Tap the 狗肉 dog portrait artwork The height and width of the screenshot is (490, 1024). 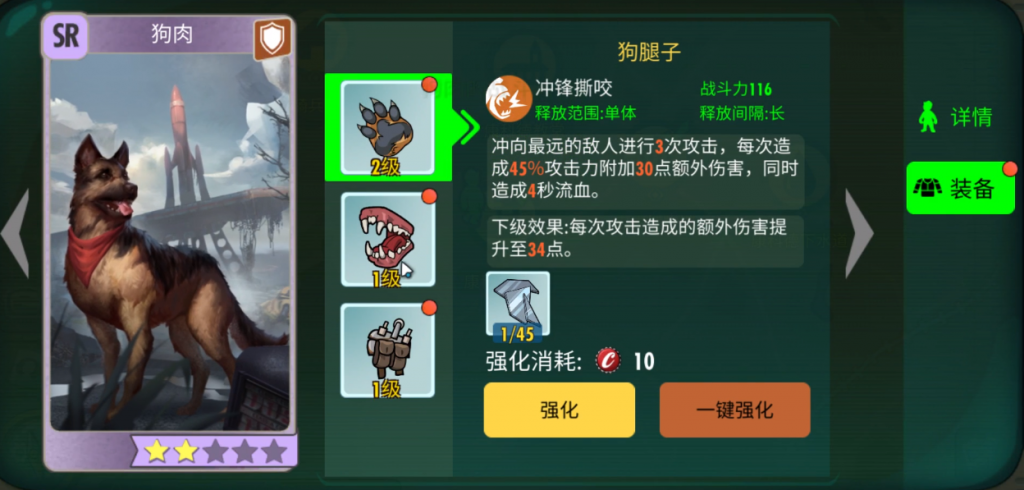click(170, 242)
